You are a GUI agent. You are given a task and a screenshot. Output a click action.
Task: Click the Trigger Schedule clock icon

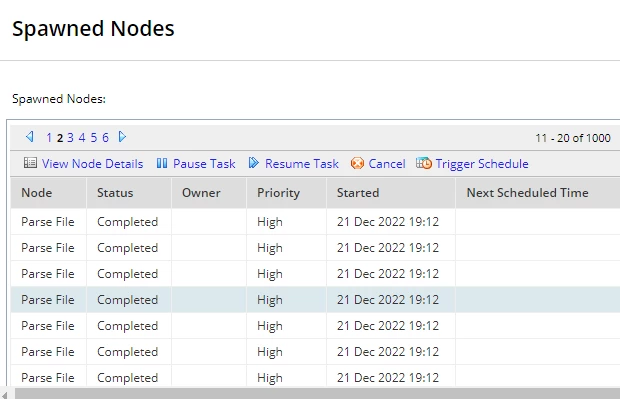(x=423, y=163)
